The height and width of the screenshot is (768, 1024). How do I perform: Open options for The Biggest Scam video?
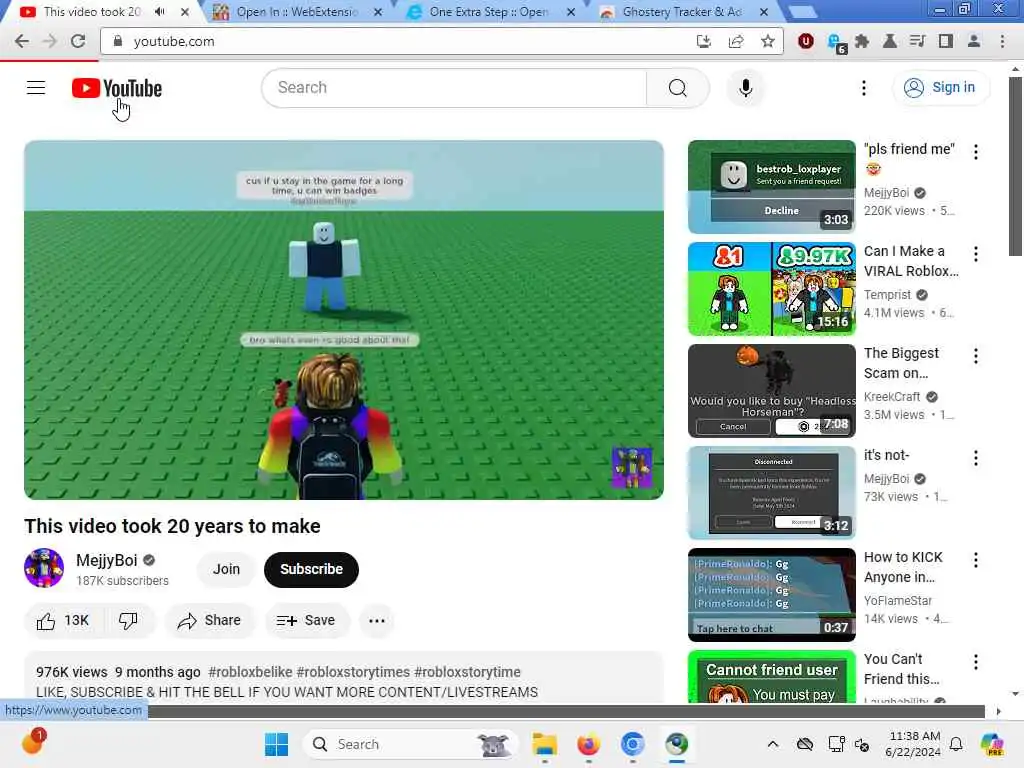point(976,356)
